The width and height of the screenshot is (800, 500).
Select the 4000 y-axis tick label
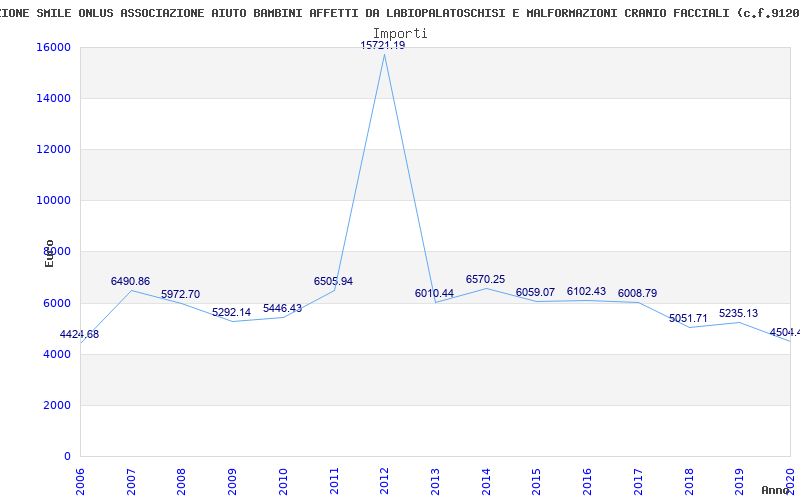[57, 354]
